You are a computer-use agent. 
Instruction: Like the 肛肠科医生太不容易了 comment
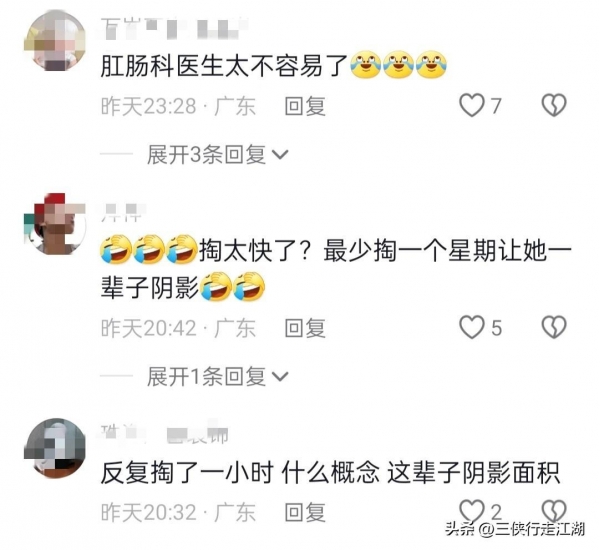pos(472,105)
